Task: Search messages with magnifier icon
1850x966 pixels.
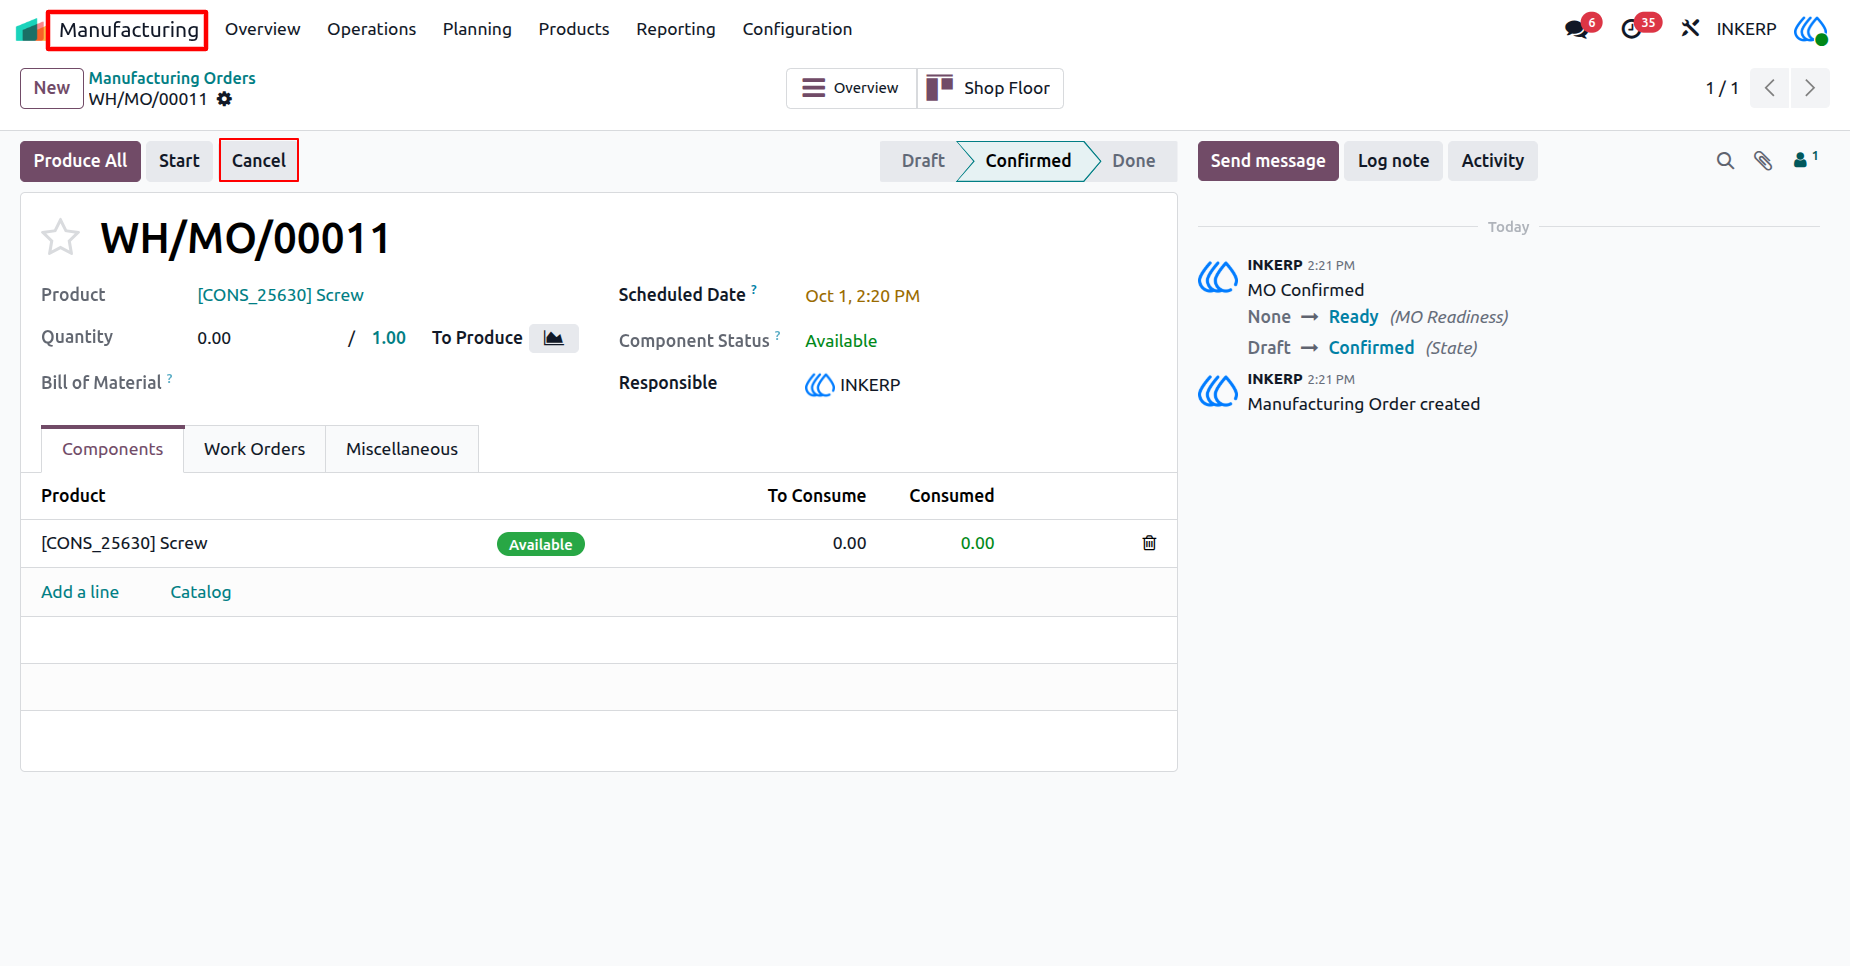Action: [x=1725, y=161]
